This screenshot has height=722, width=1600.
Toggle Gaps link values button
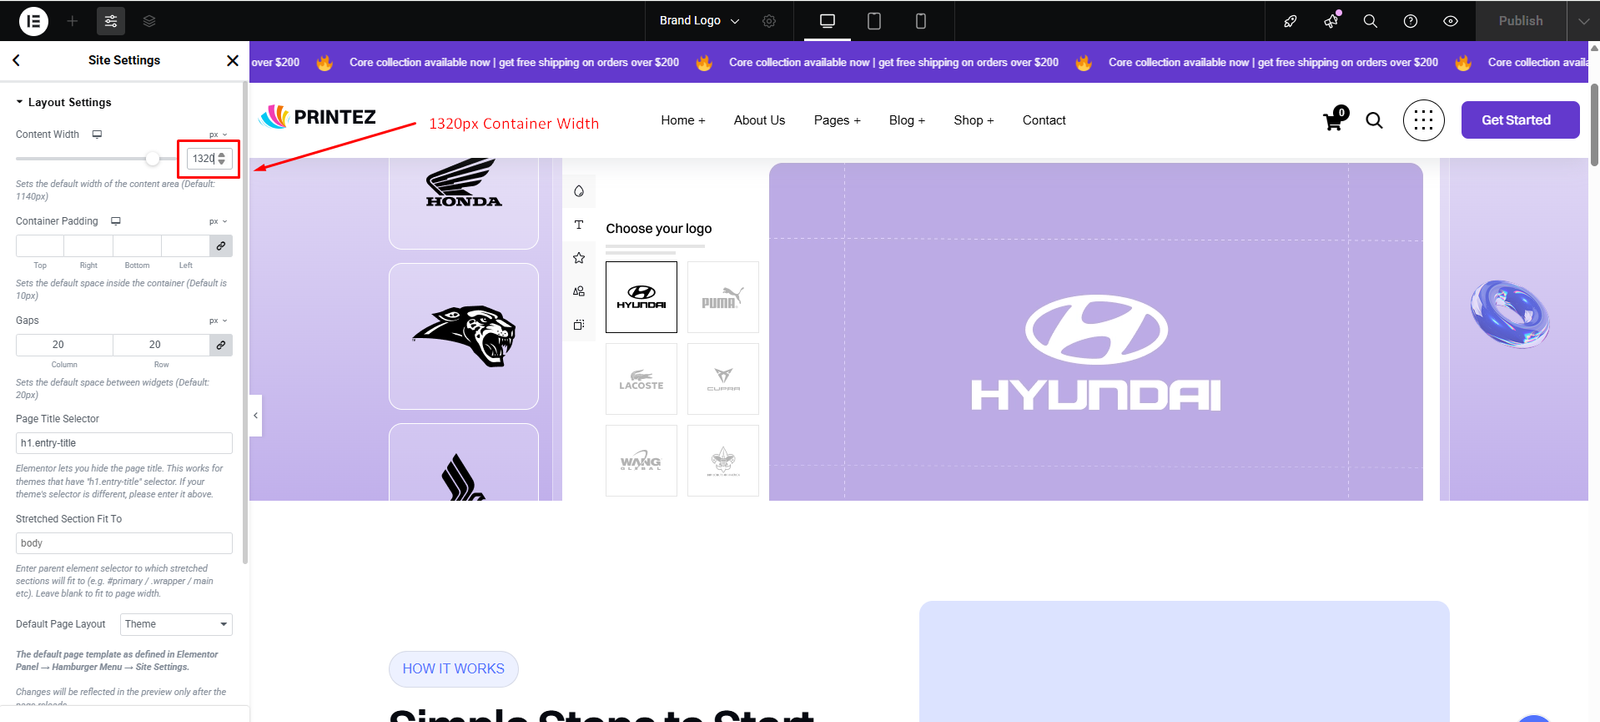click(x=221, y=345)
